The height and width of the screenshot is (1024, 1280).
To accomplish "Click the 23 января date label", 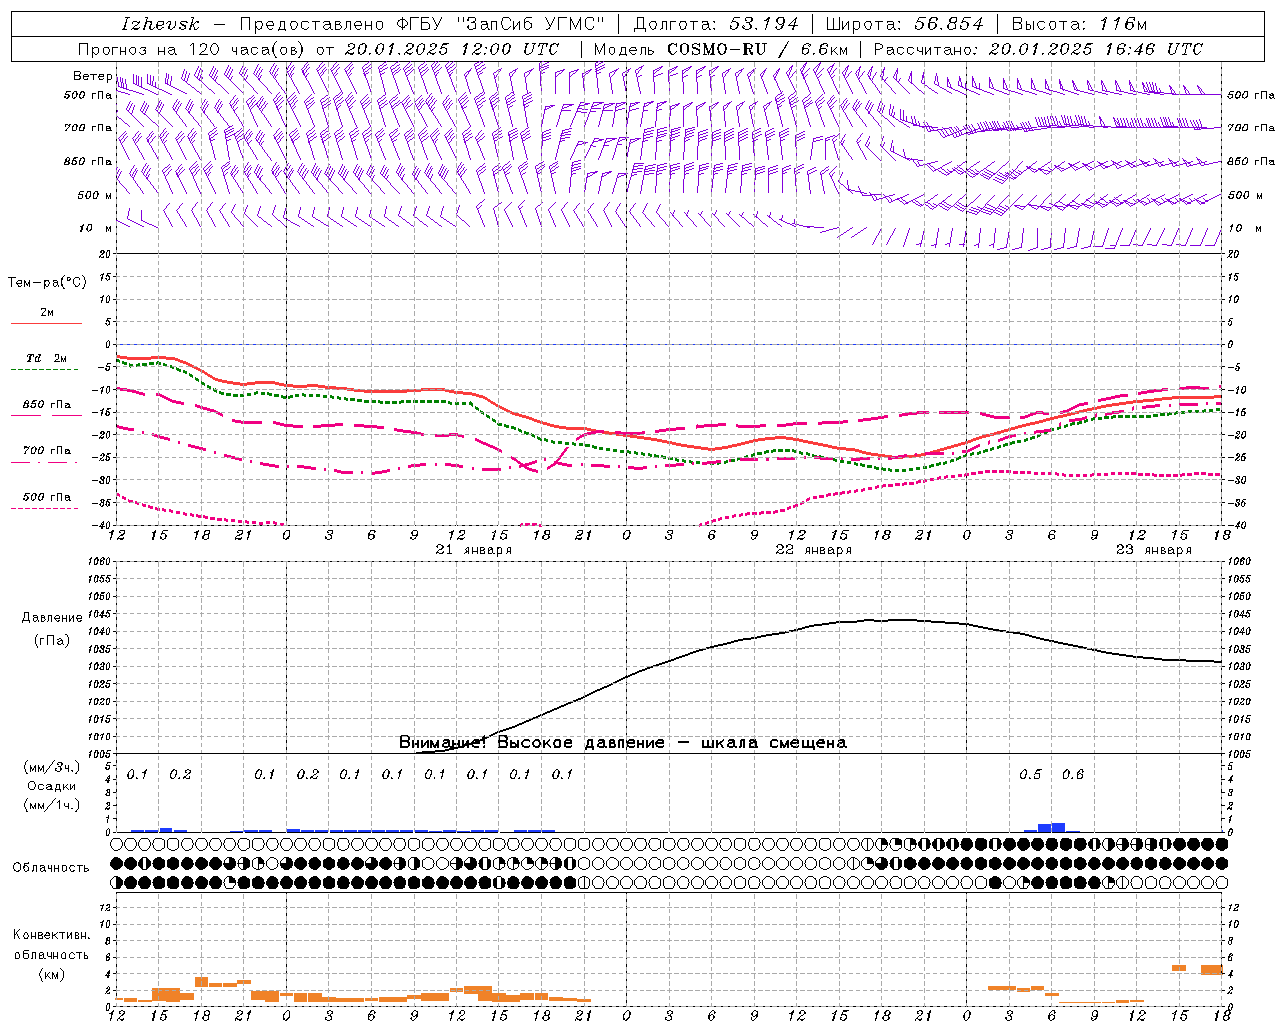I will 1153,550.
